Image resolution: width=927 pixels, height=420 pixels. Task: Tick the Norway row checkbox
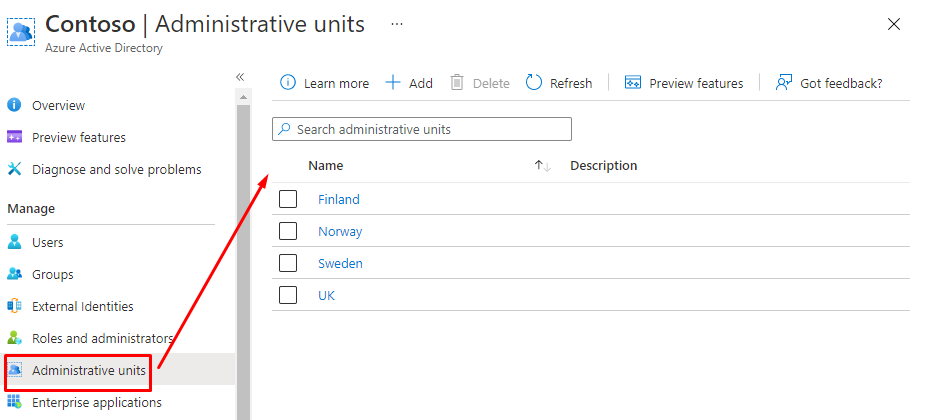pyautogui.click(x=288, y=231)
